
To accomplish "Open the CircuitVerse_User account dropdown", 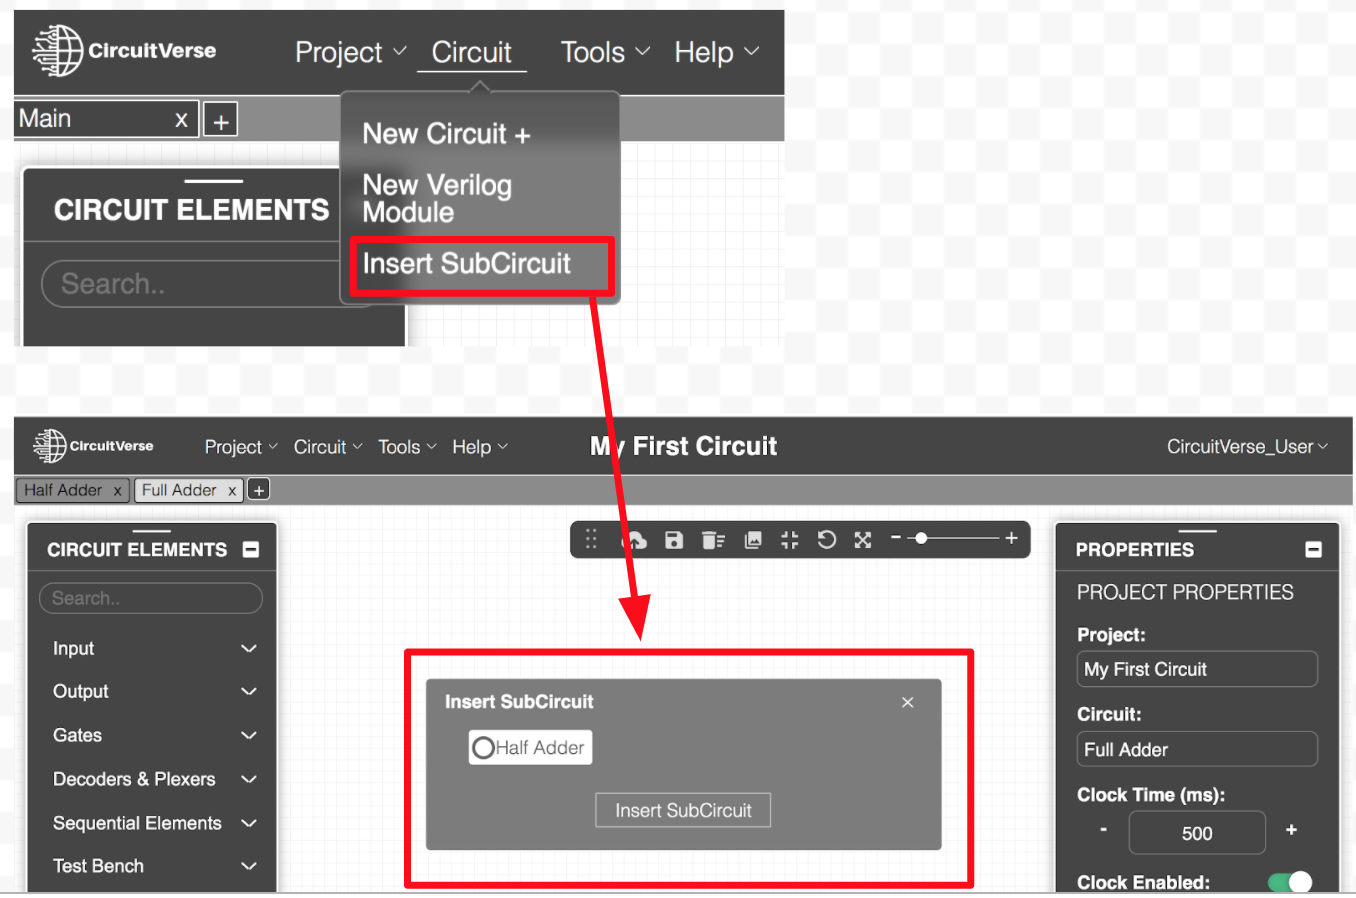I will click(1246, 447).
